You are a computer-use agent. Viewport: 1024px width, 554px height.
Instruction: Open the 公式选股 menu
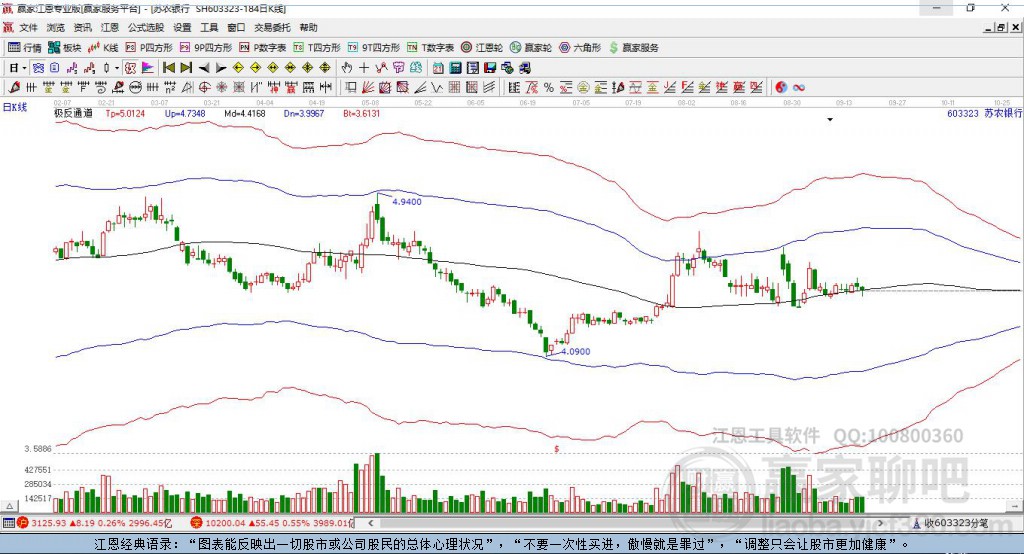(146, 27)
